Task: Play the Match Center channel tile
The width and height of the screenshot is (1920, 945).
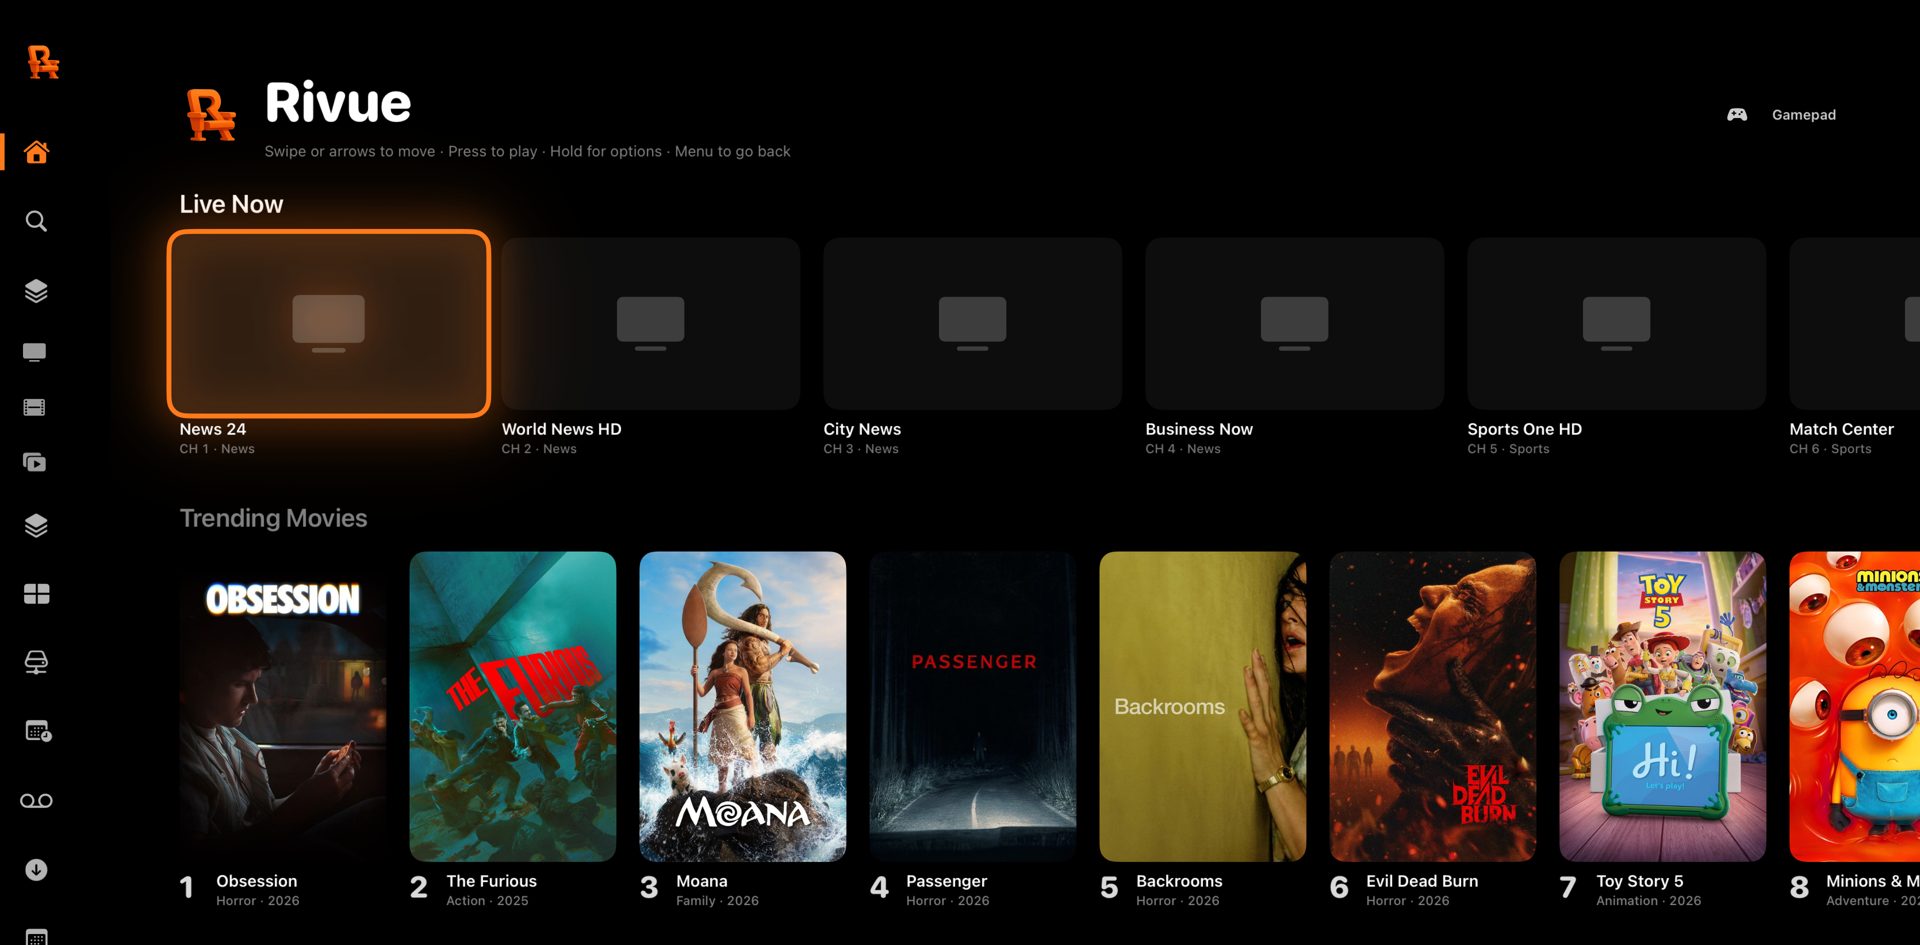Action: (x=1855, y=323)
